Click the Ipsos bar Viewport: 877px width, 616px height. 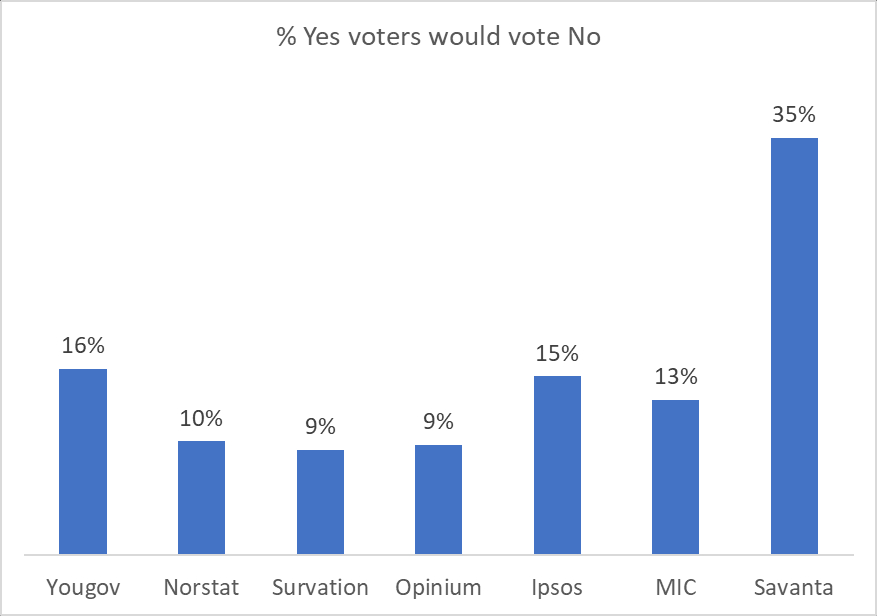(x=557, y=464)
